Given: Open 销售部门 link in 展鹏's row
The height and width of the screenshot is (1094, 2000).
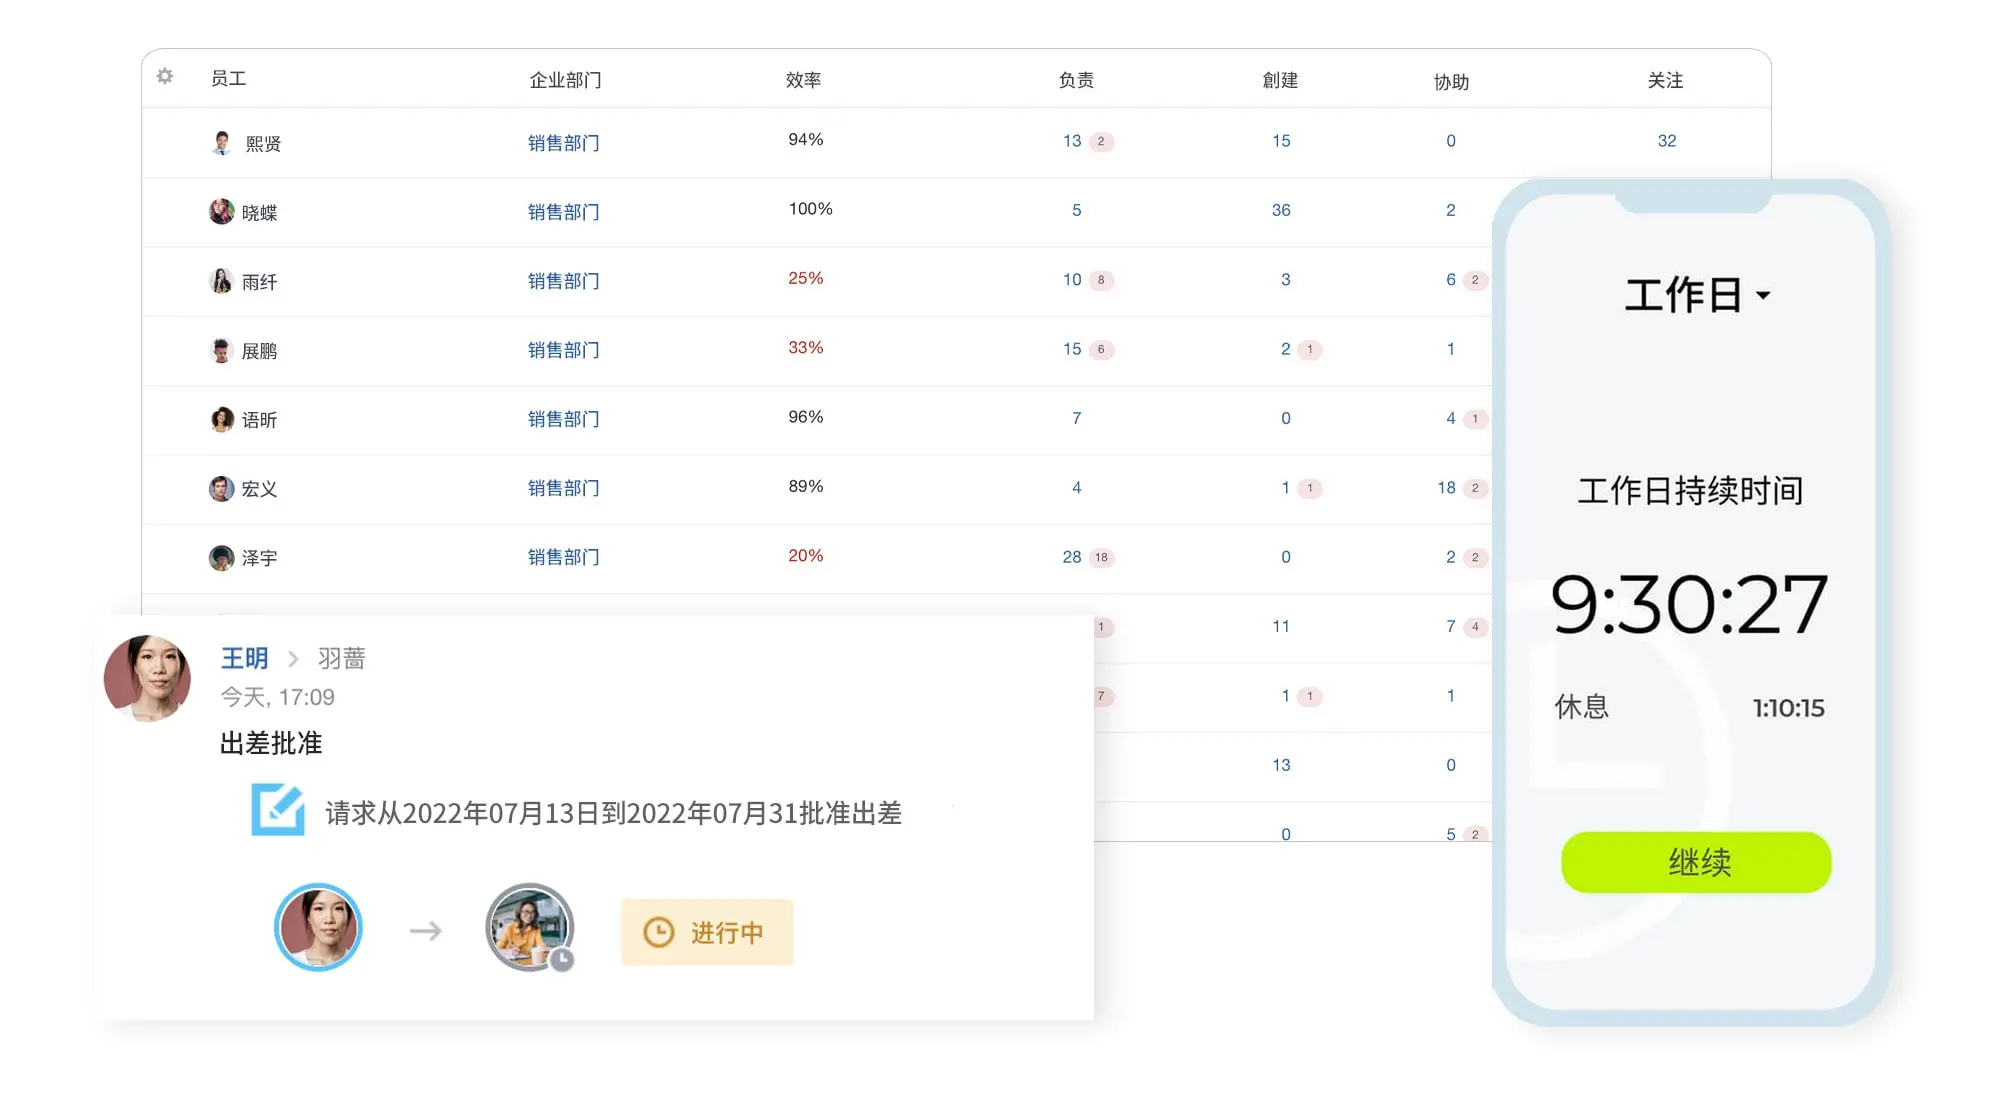Looking at the screenshot, I should [564, 350].
